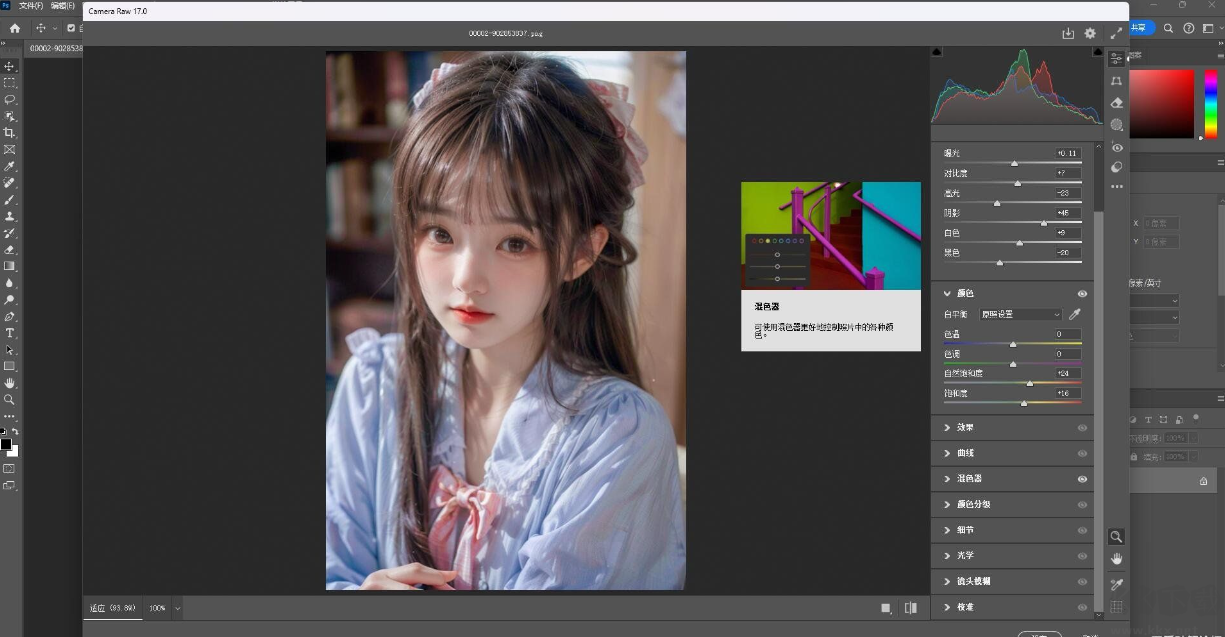
Task: Expand the 曲线 section
Action: tap(947, 453)
